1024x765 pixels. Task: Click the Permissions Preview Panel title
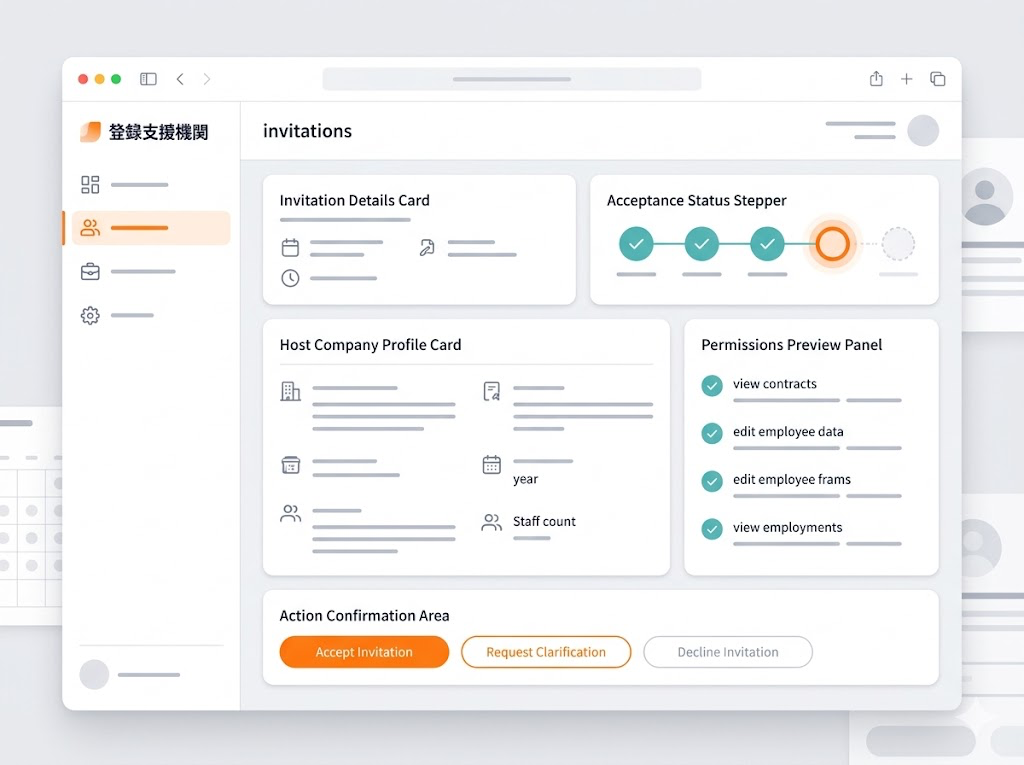(792, 345)
